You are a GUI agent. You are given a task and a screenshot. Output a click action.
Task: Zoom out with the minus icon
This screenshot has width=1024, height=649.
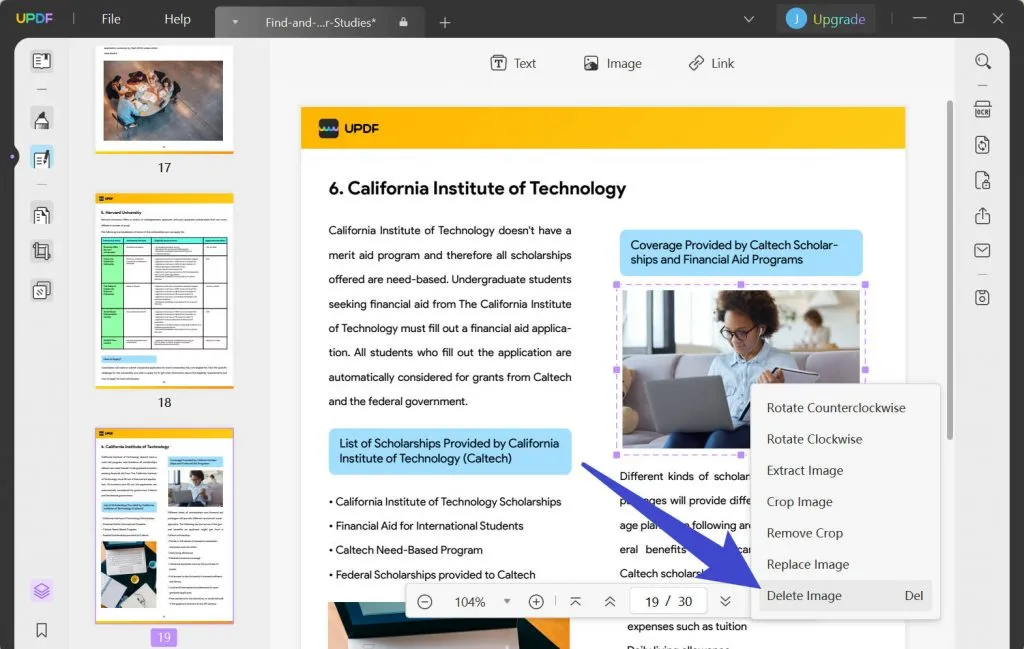click(x=424, y=601)
